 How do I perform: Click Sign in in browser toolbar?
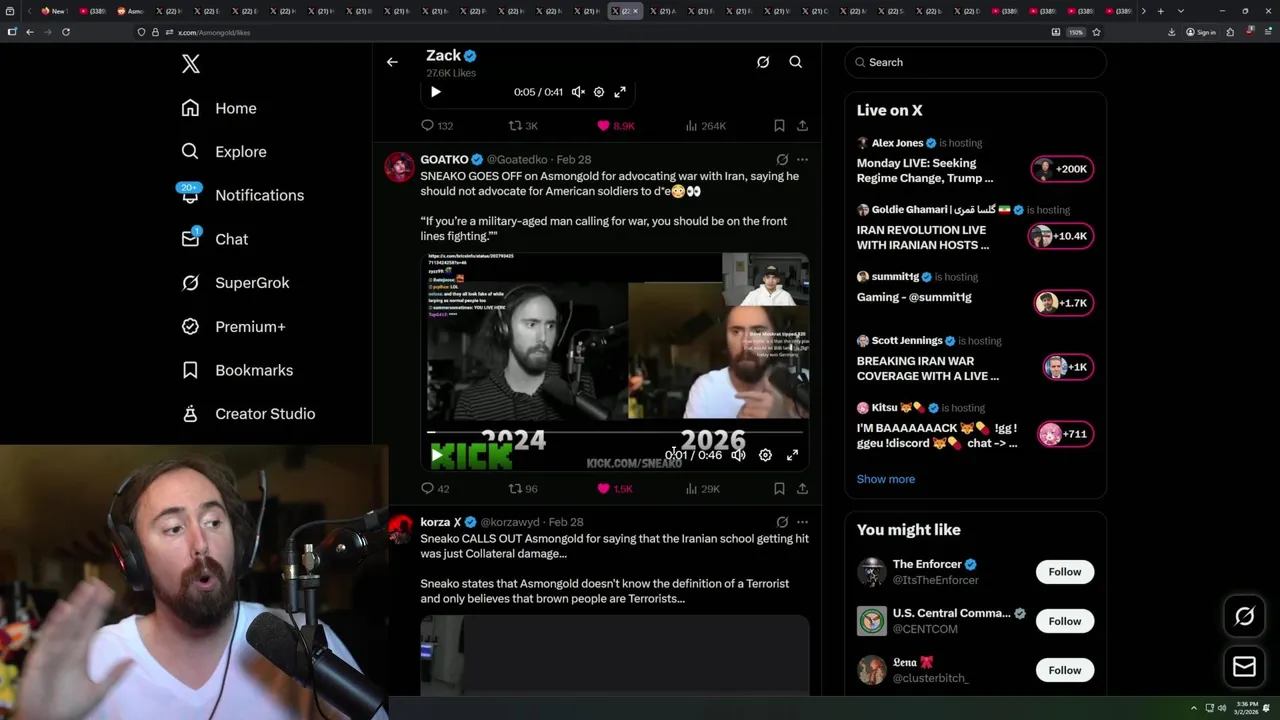(1200, 32)
